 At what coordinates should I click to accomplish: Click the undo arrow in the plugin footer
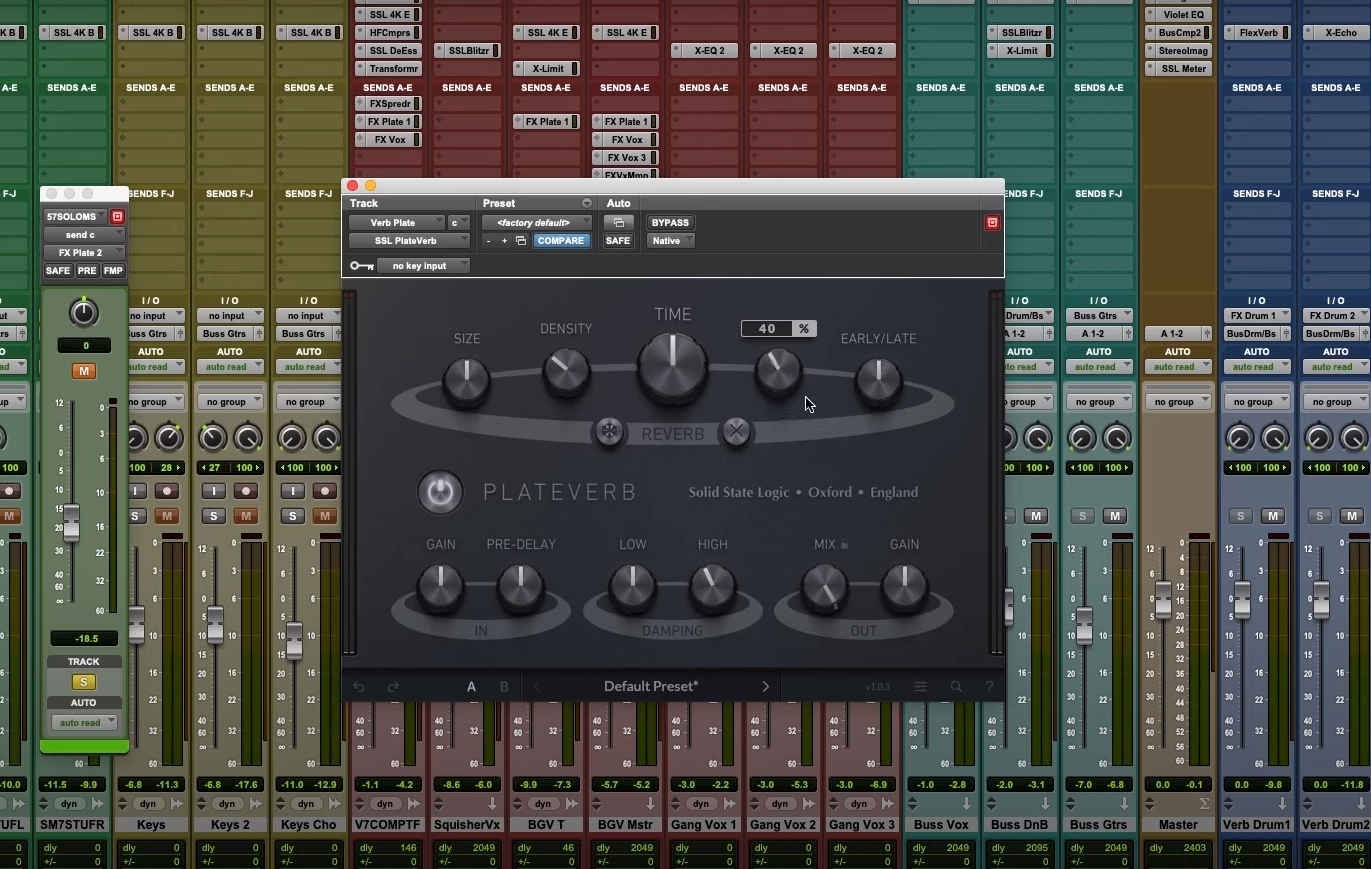359,686
